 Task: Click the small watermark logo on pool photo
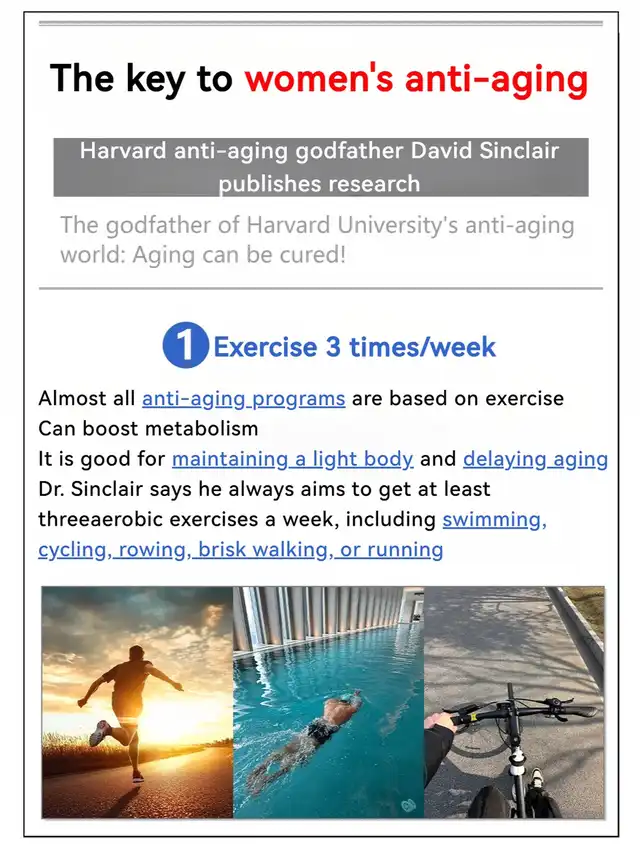coord(409,805)
